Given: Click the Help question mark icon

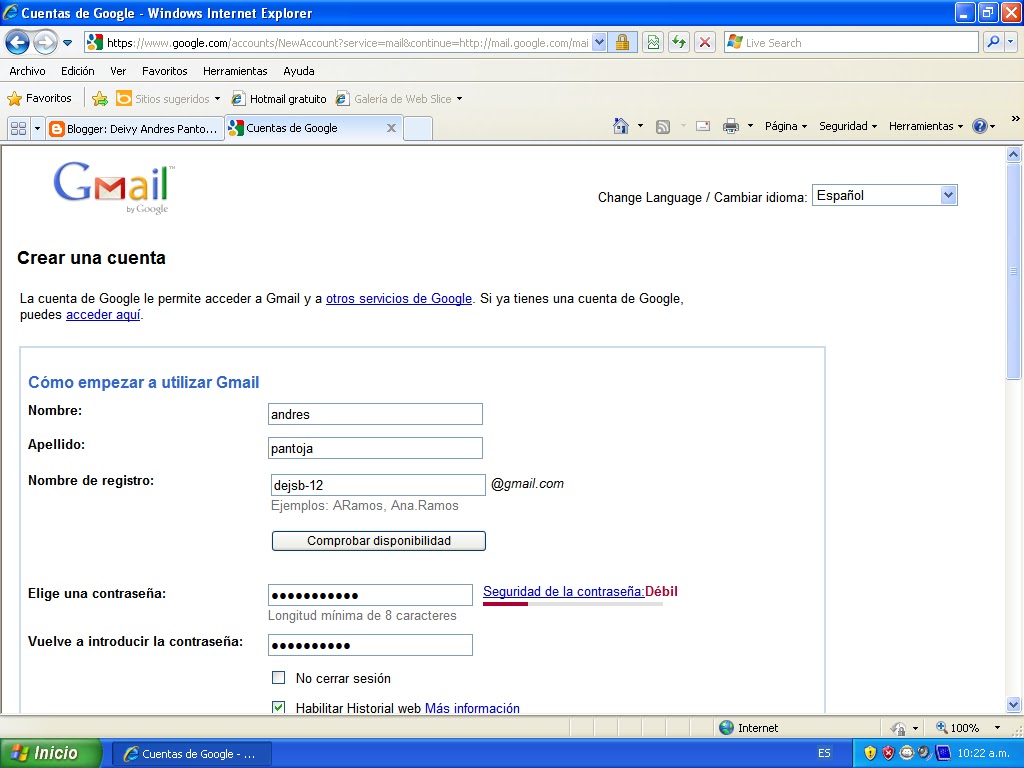Looking at the screenshot, I should [x=980, y=126].
